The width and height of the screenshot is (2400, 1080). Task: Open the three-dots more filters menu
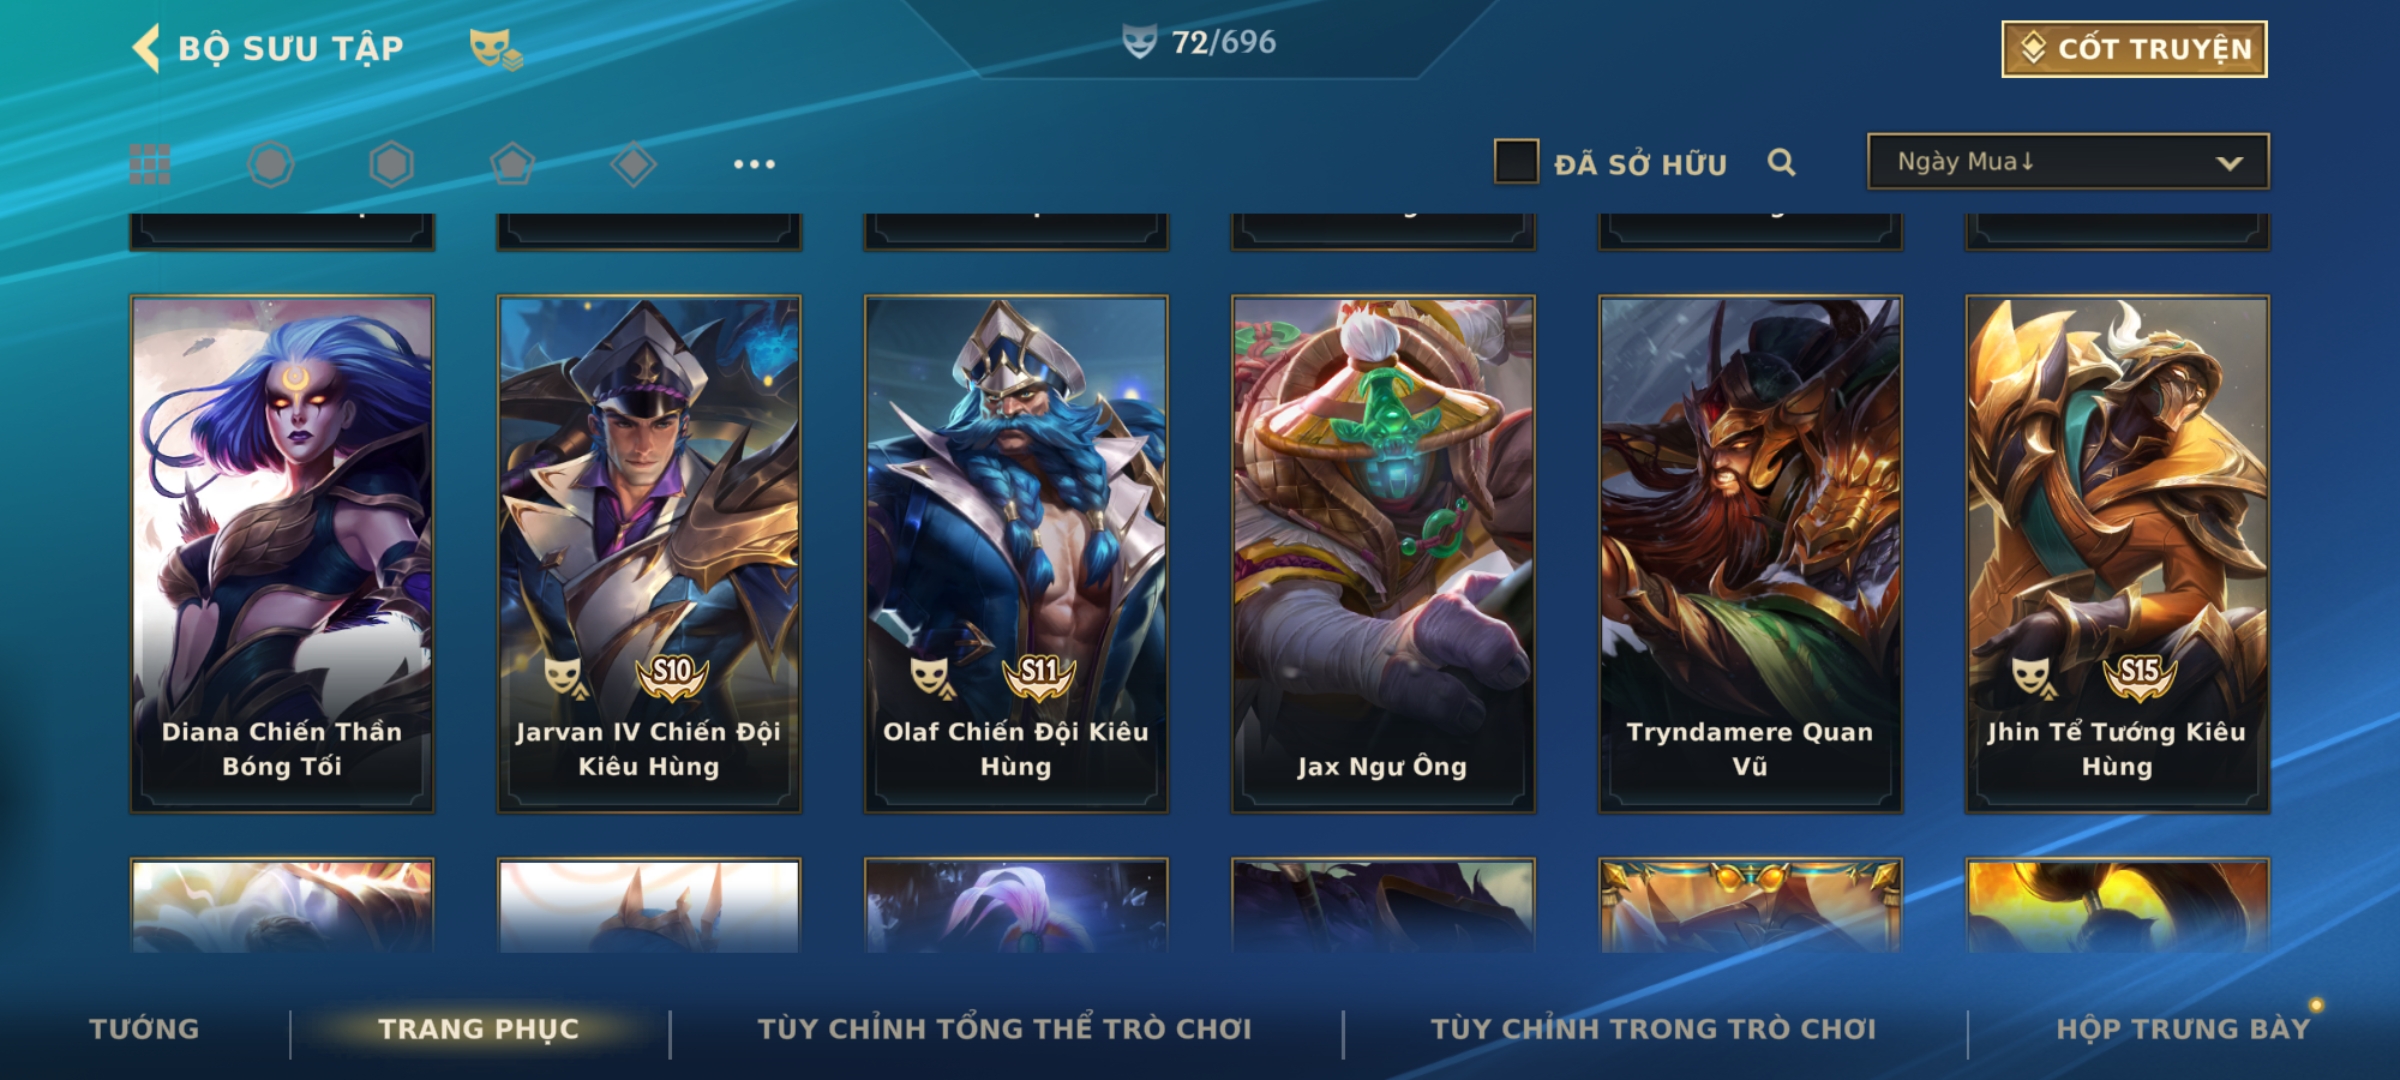pyautogui.click(x=754, y=164)
